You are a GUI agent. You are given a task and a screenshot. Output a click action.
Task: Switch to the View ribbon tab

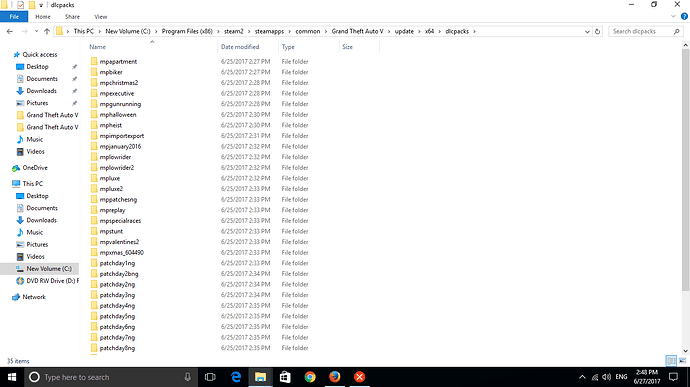tap(100, 17)
